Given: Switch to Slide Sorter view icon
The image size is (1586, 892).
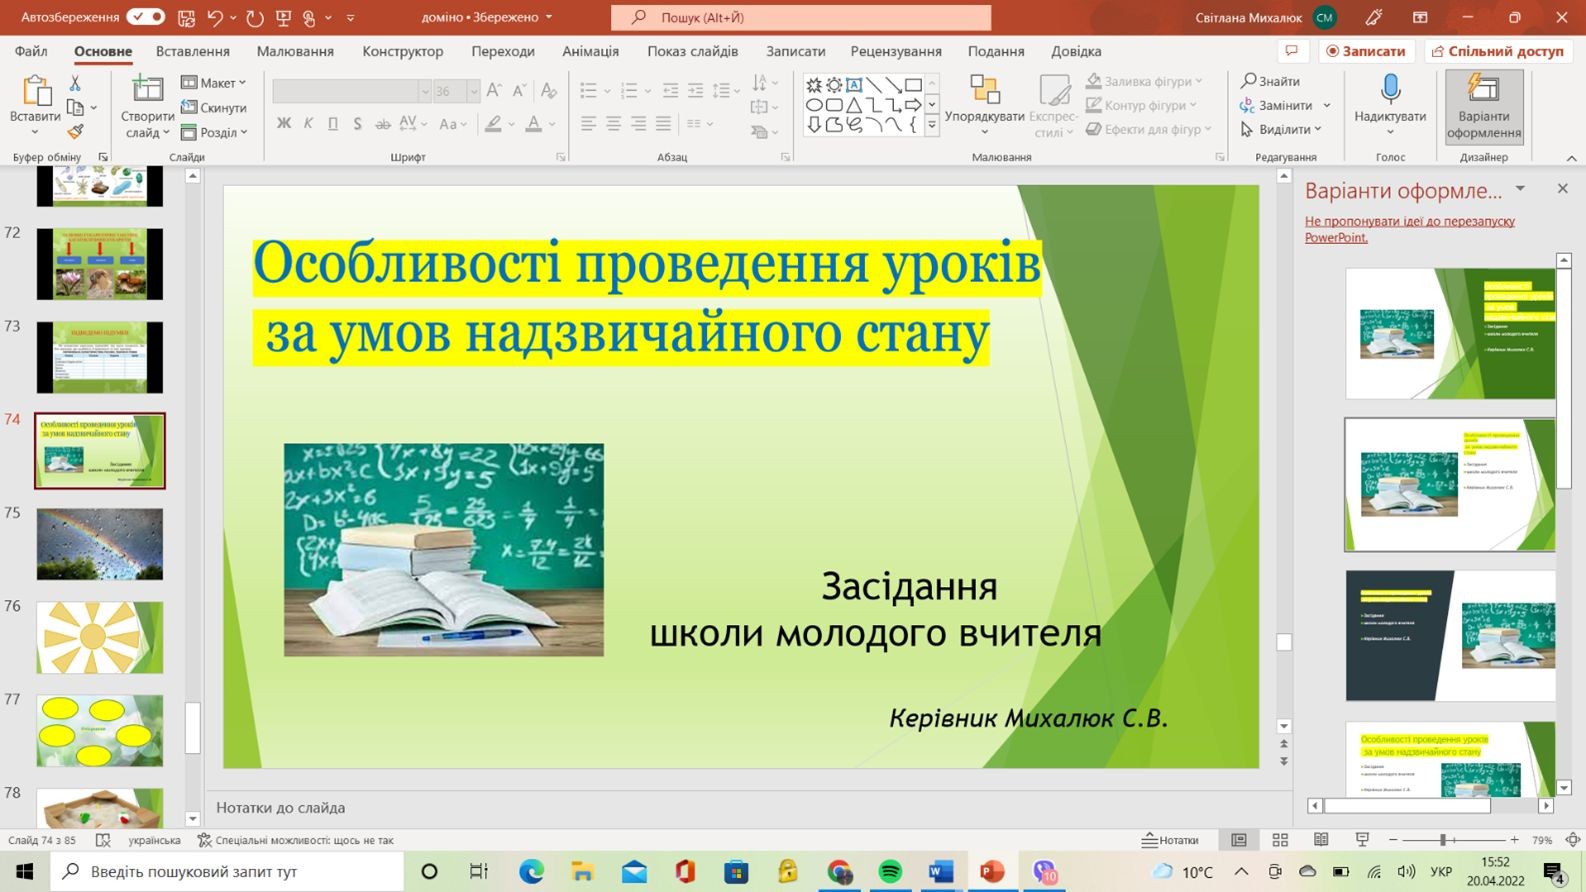Looking at the screenshot, I should (1280, 840).
